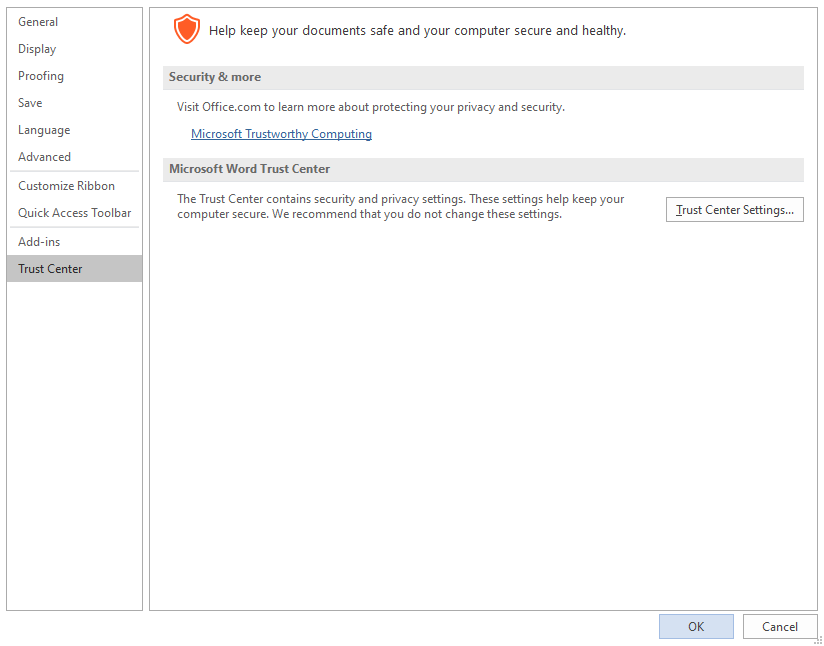Cancel the Word Options dialog

pos(780,627)
